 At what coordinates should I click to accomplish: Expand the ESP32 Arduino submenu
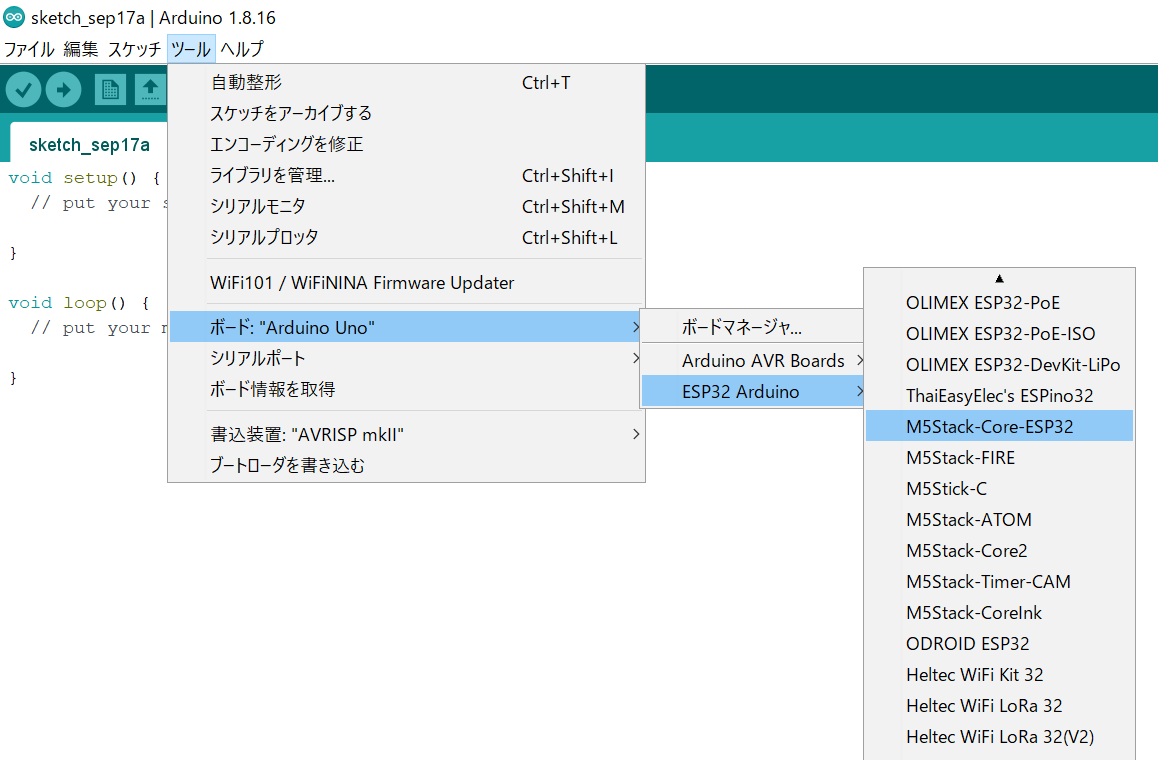point(752,391)
